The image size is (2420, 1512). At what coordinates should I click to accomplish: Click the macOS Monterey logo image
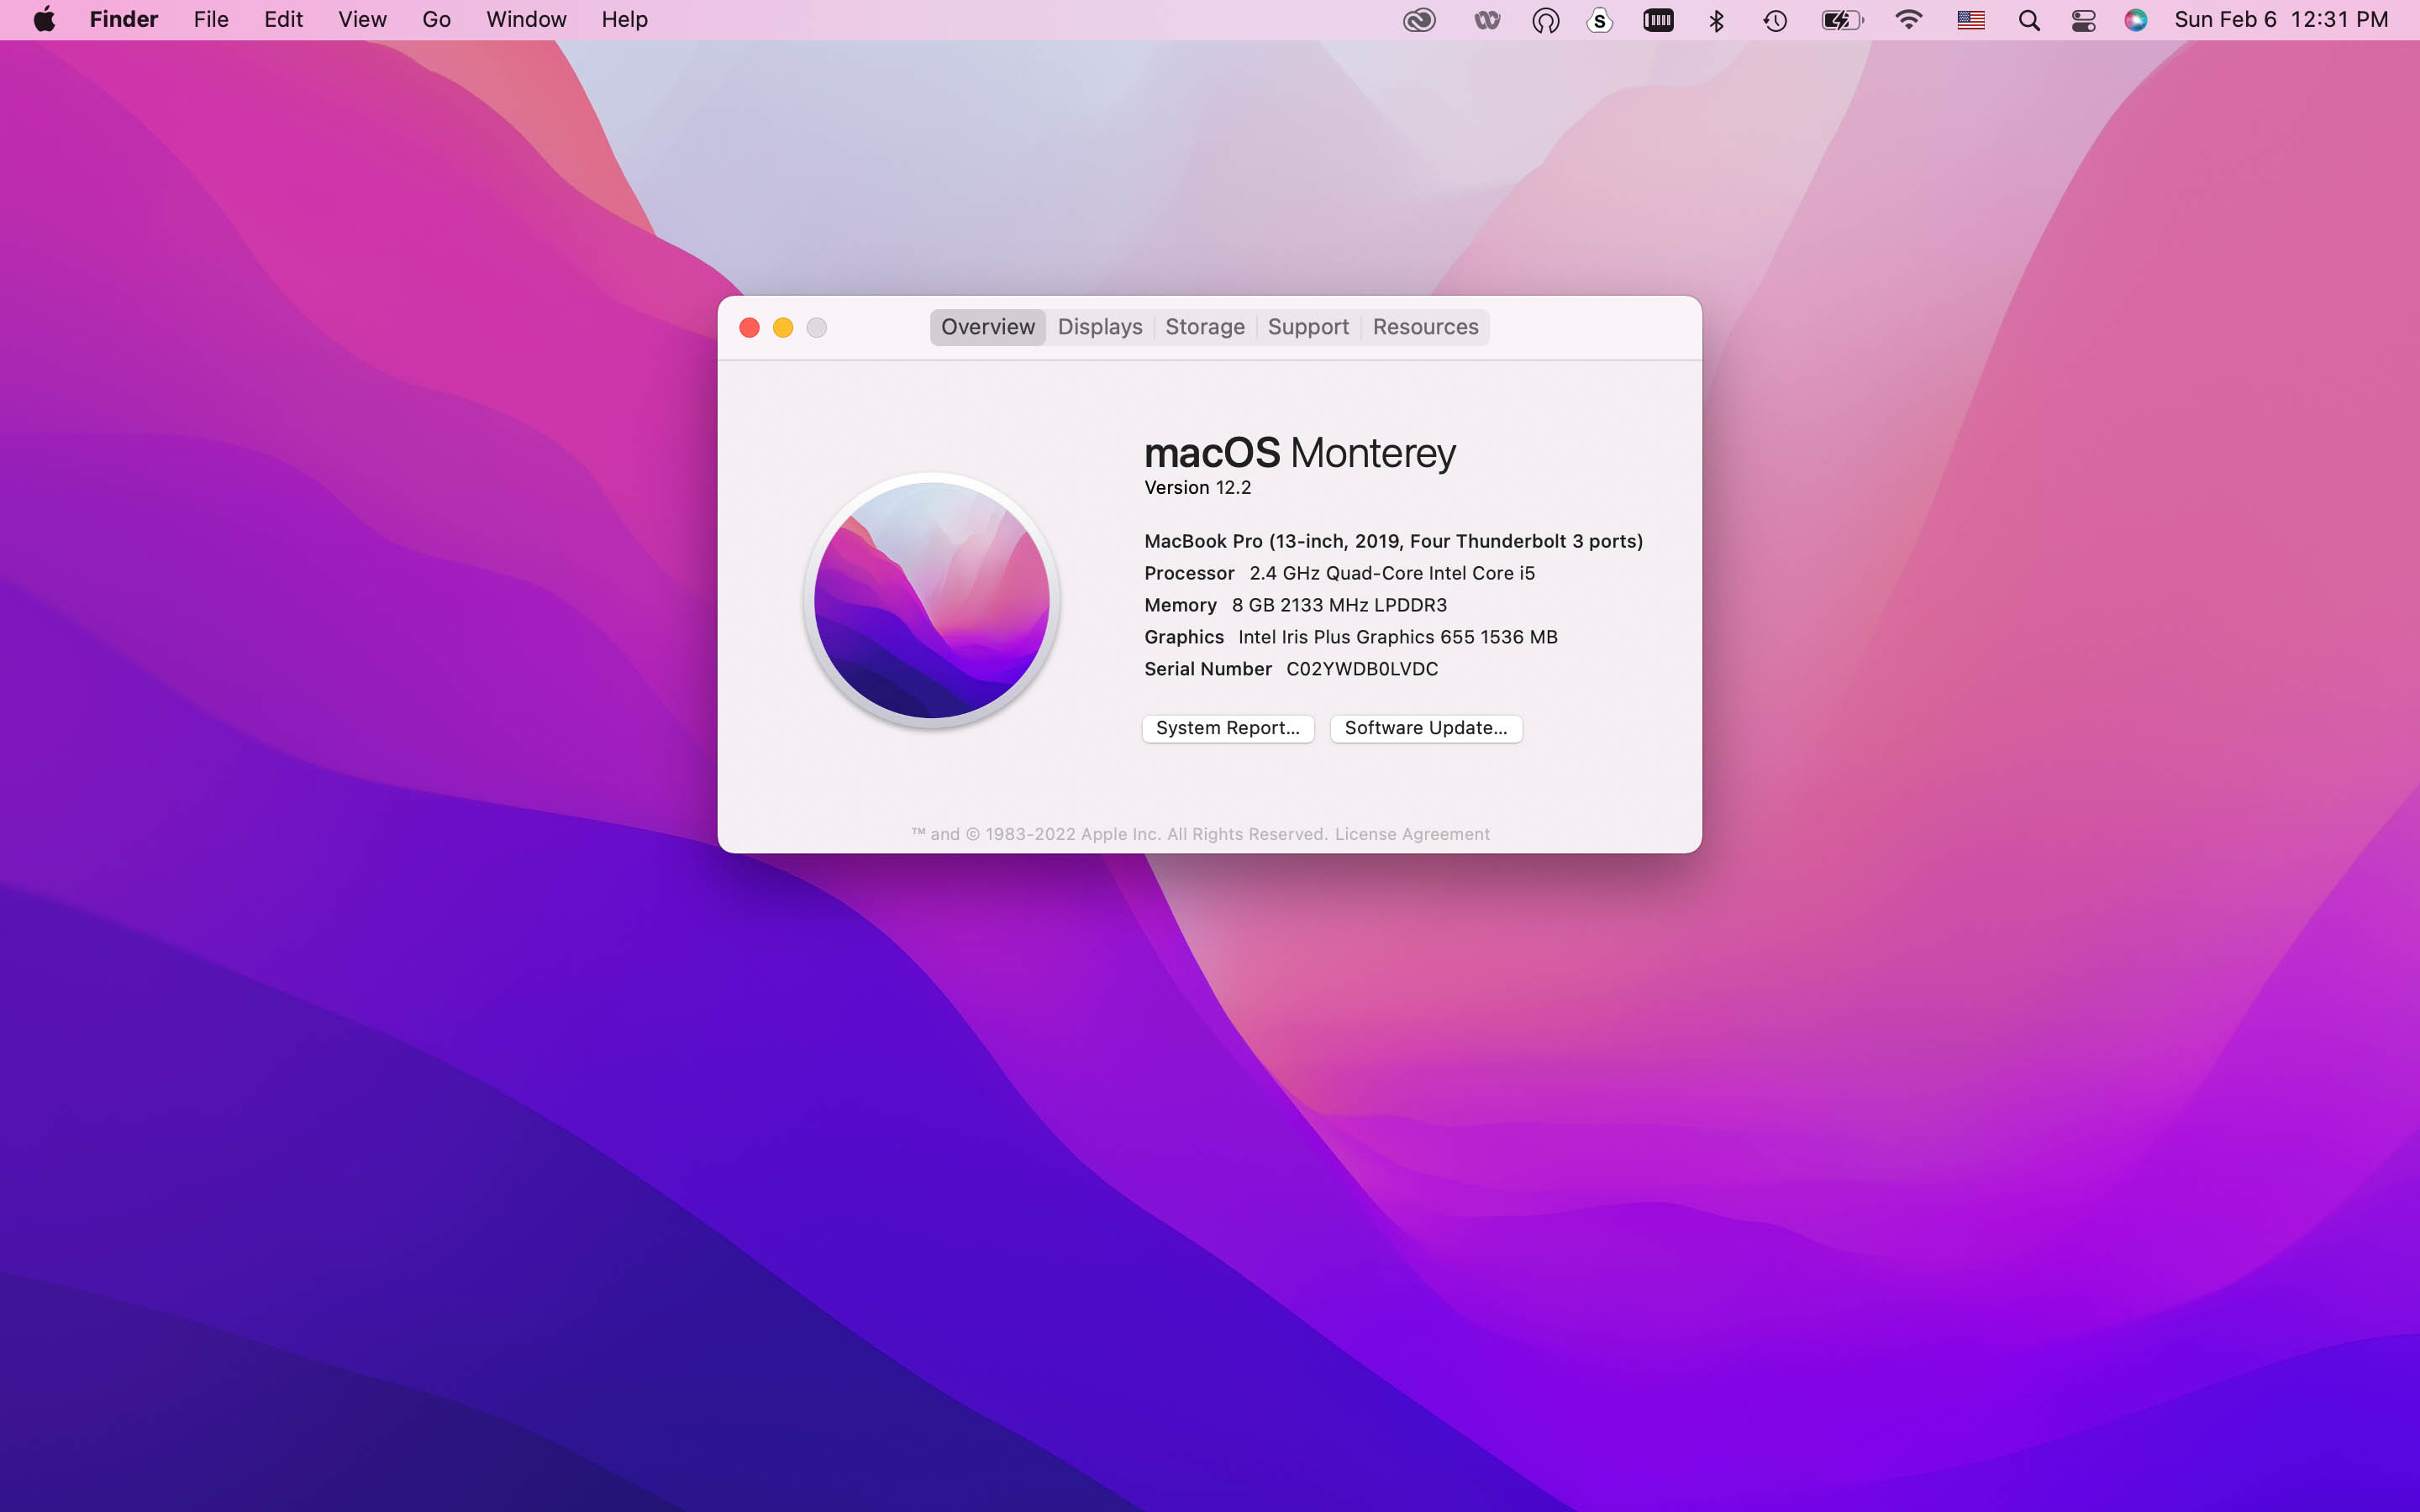(x=931, y=600)
